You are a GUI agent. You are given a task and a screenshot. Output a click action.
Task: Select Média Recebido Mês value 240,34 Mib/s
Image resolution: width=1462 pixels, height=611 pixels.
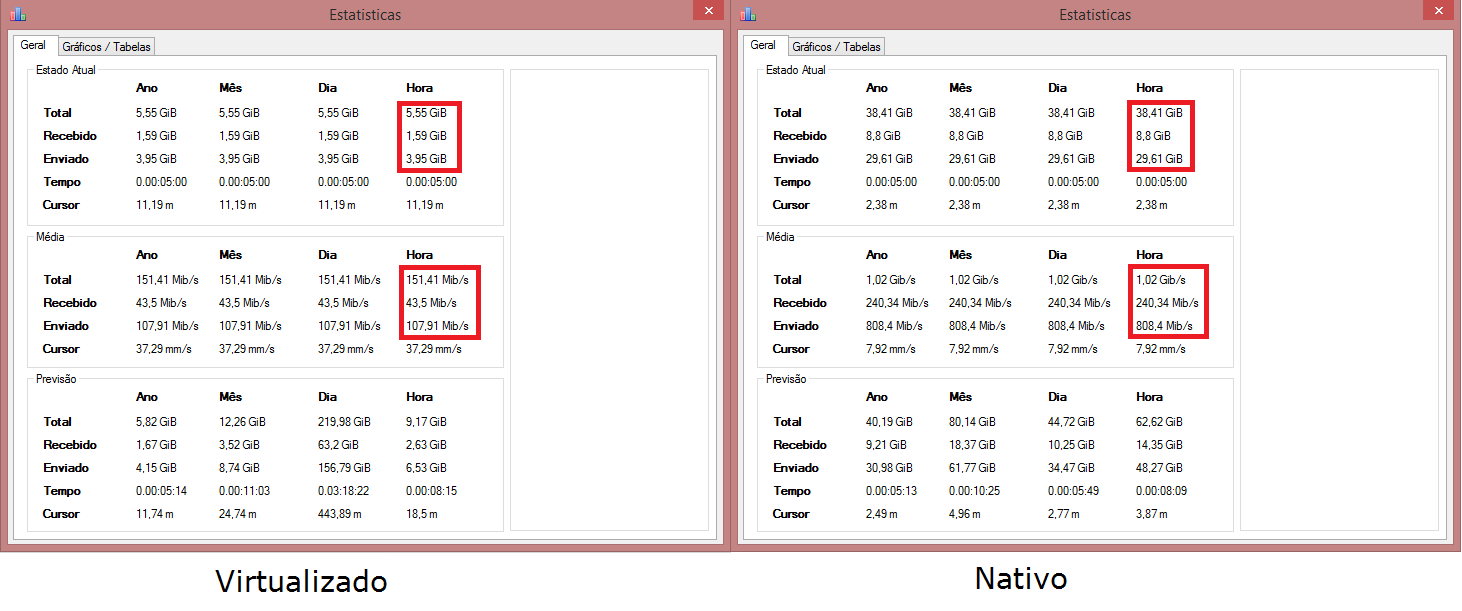coord(980,303)
